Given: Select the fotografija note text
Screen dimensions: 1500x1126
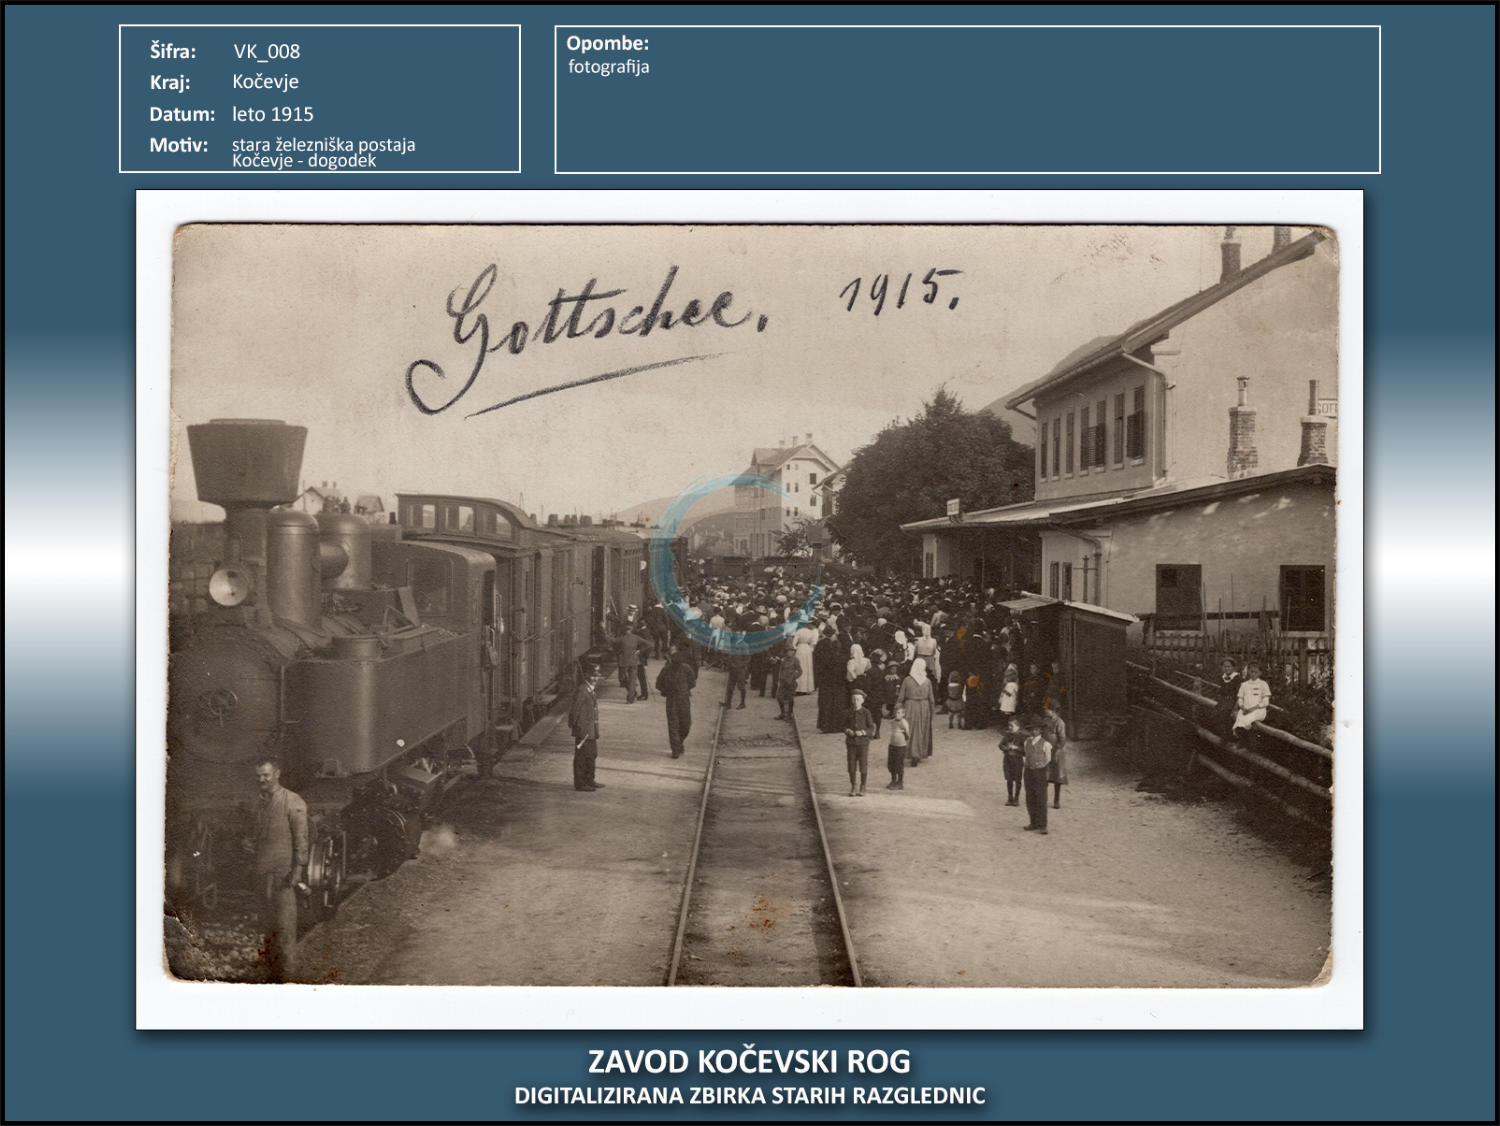Looking at the screenshot, I should (608, 67).
